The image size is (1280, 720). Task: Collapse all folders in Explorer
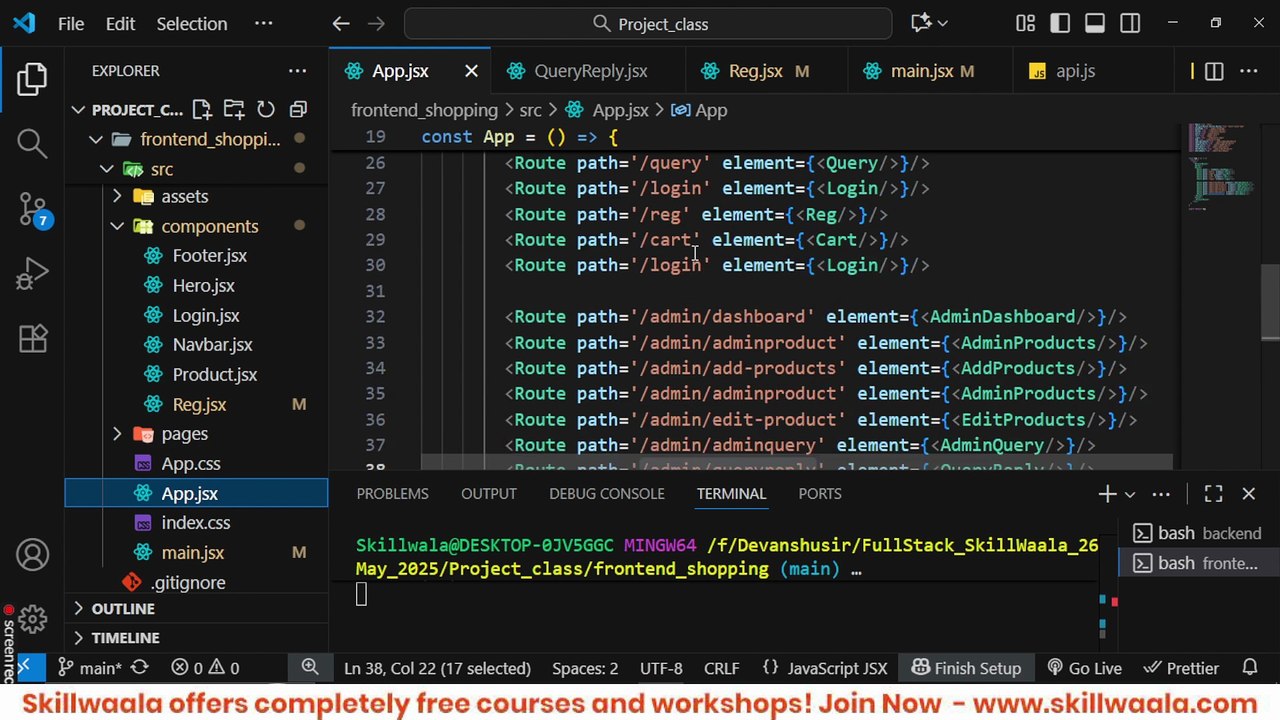pyautogui.click(x=298, y=110)
